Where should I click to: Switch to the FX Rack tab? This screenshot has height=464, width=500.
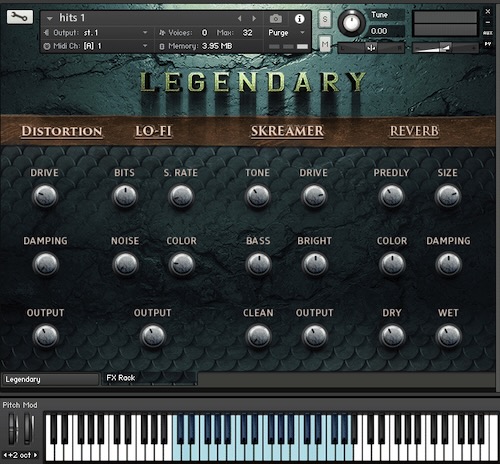(x=149, y=378)
